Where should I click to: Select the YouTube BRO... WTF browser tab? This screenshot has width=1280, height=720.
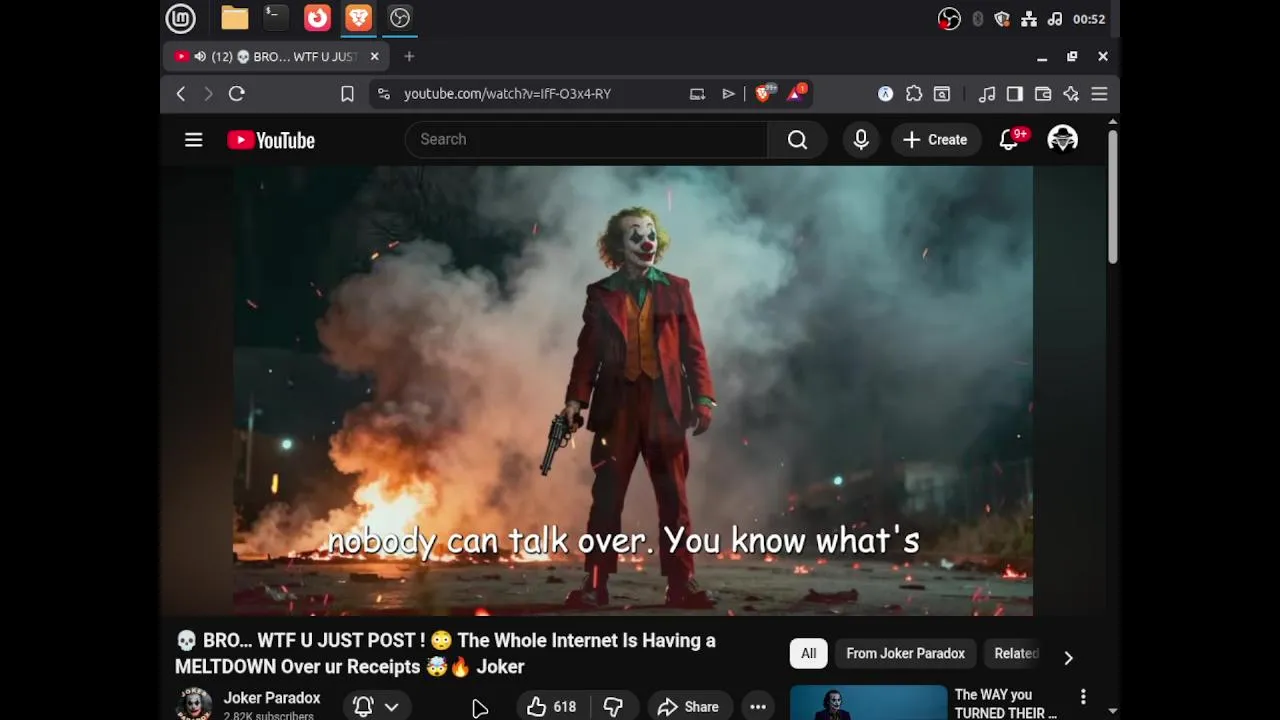point(277,57)
